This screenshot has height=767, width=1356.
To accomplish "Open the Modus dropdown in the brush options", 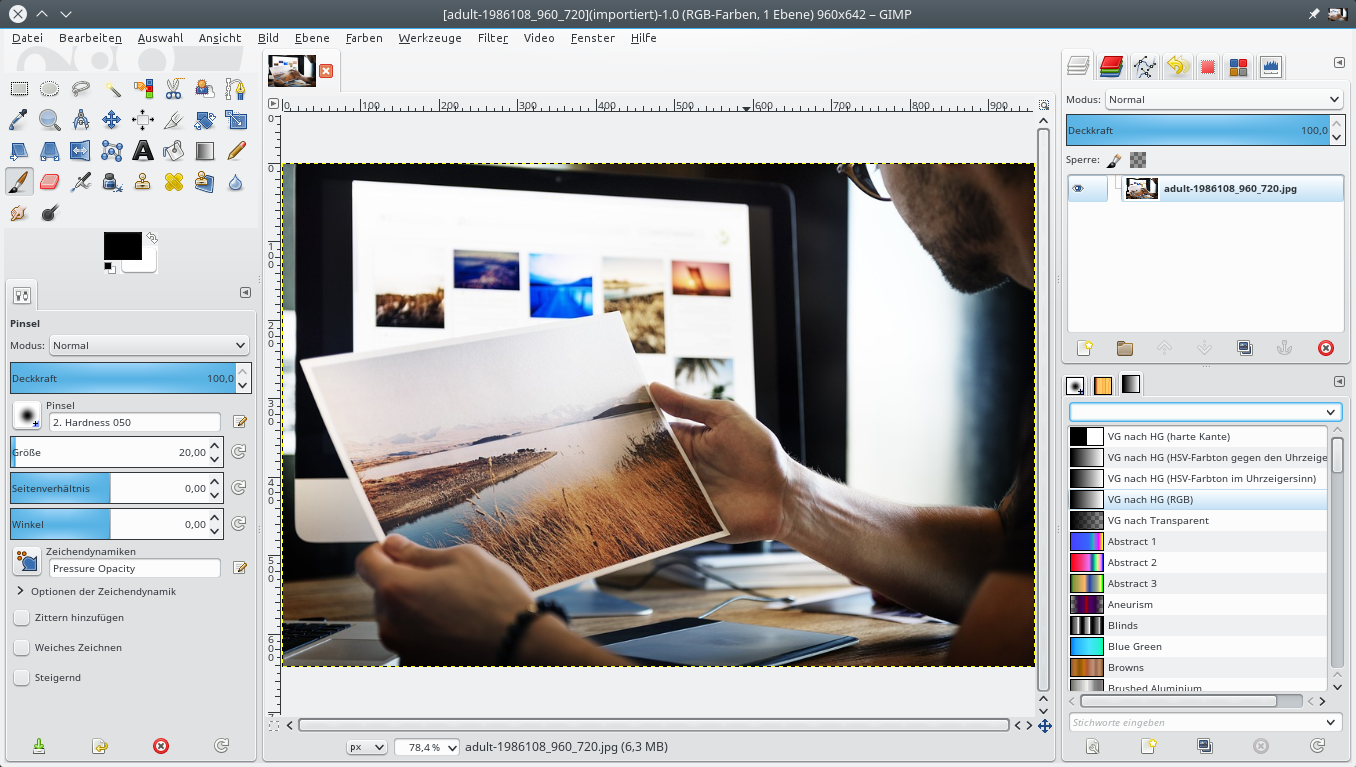I will click(x=148, y=345).
